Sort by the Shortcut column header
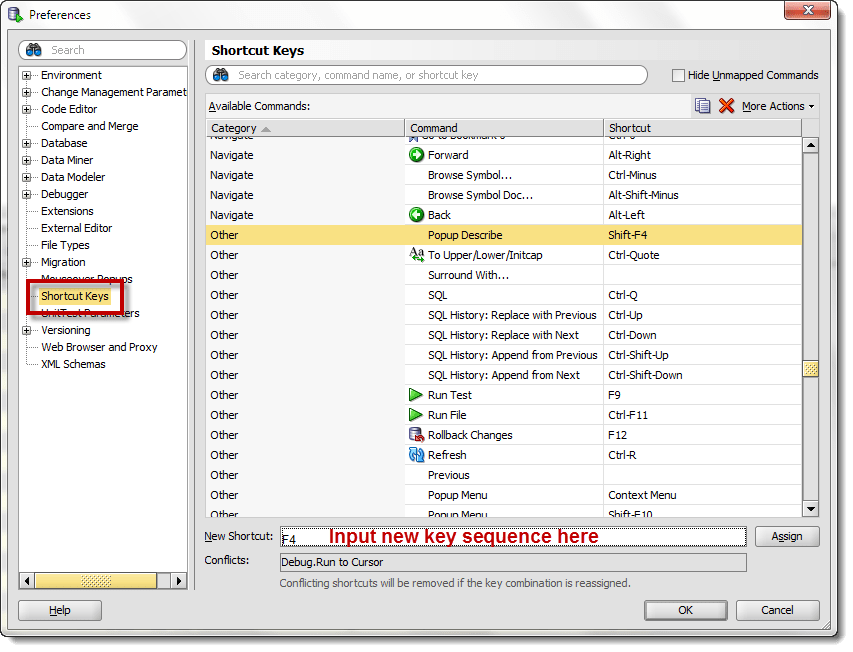Image resolution: width=853 pixels, height=652 pixels. coord(702,128)
